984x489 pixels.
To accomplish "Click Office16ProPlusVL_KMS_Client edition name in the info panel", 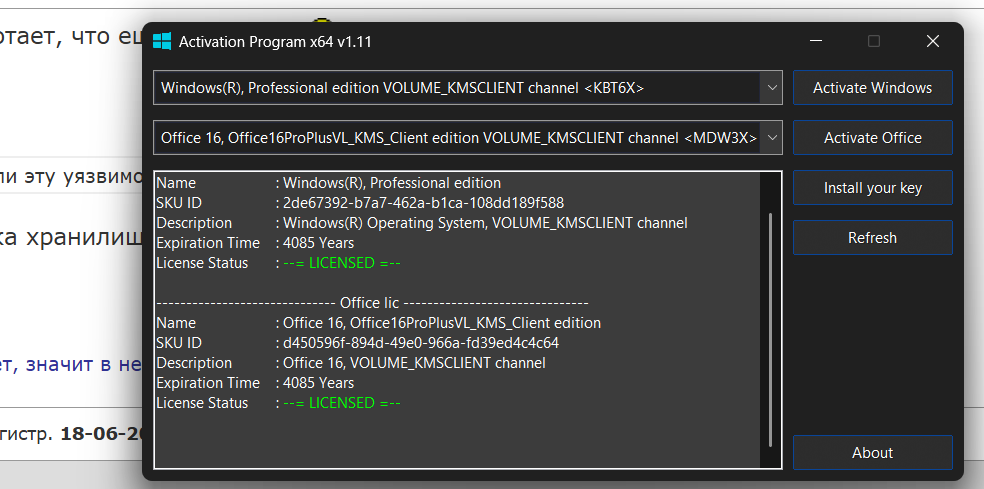I will (442, 323).
